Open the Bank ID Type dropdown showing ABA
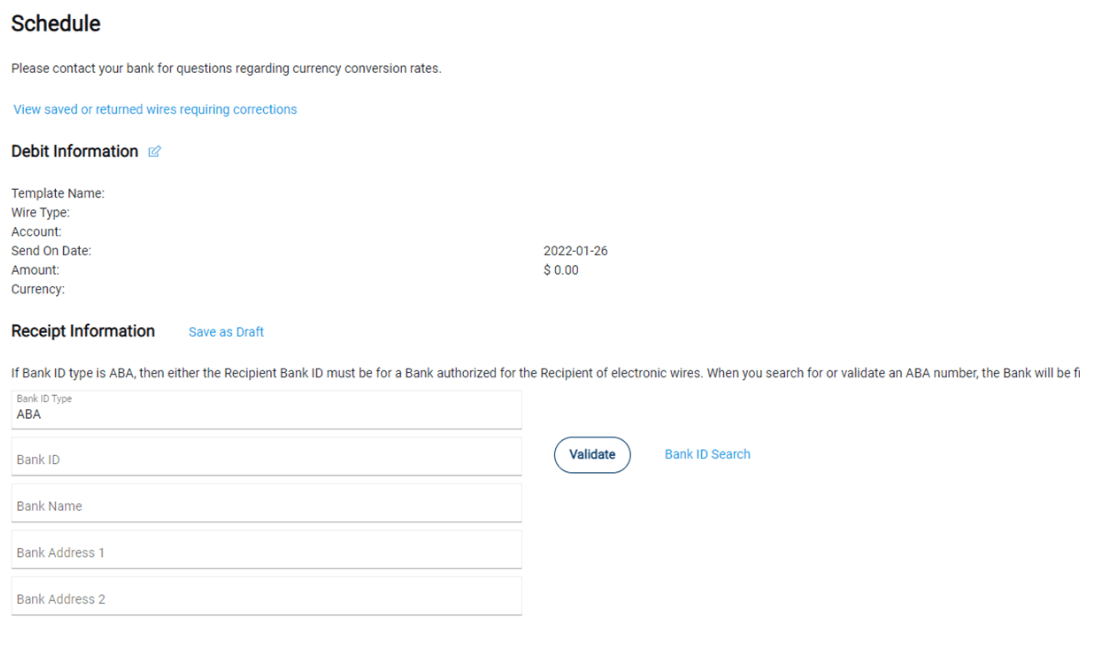 pos(266,409)
